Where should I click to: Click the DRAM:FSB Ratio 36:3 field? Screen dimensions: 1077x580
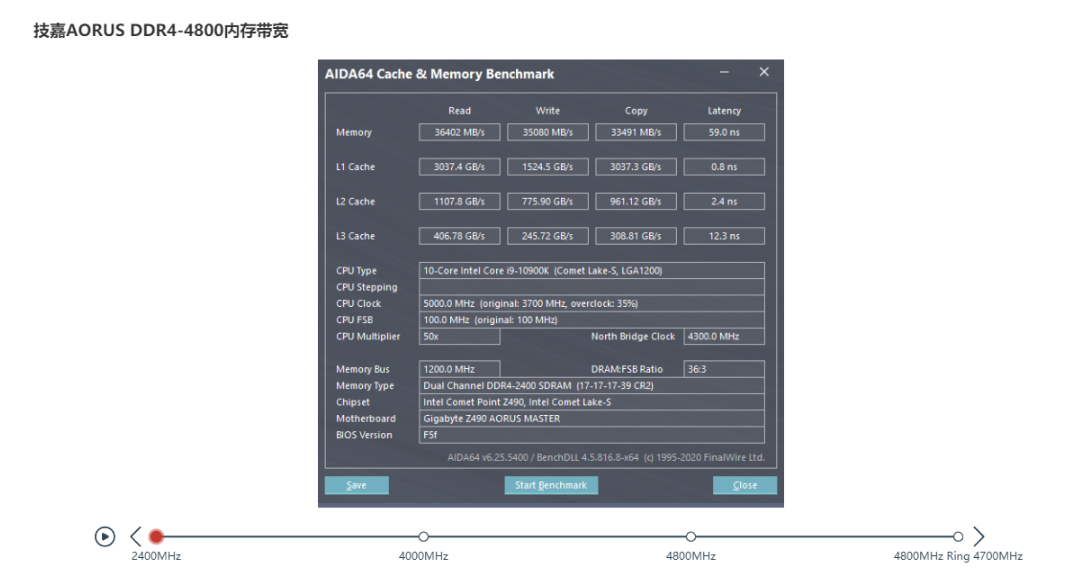coord(724,369)
